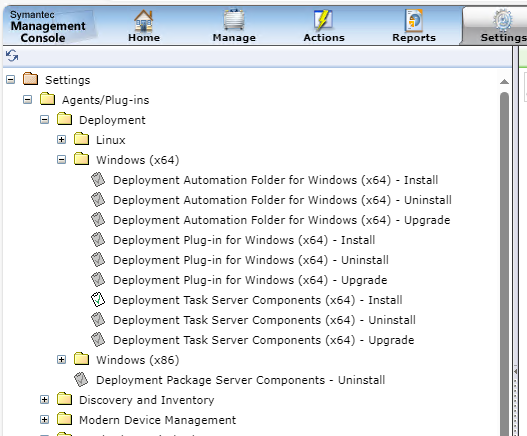This screenshot has height=436, width=527.
Task: Click the tree scrollbar up arrow
Action: click(504, 82)
